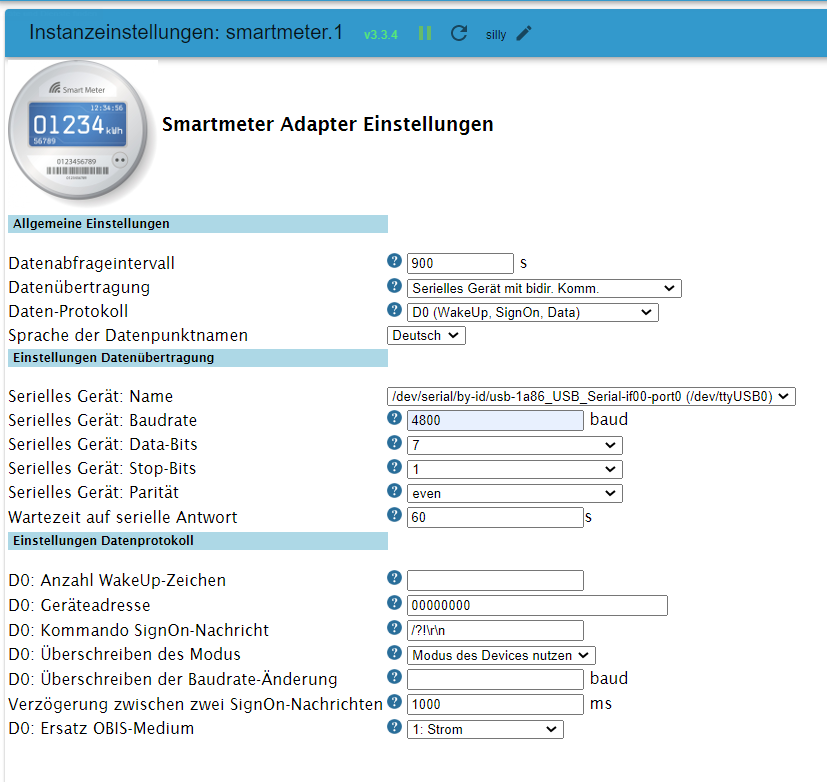Open the OBIS-Medium dropdown showing Strom
The image size is (827, 782).
click(485, 729)
